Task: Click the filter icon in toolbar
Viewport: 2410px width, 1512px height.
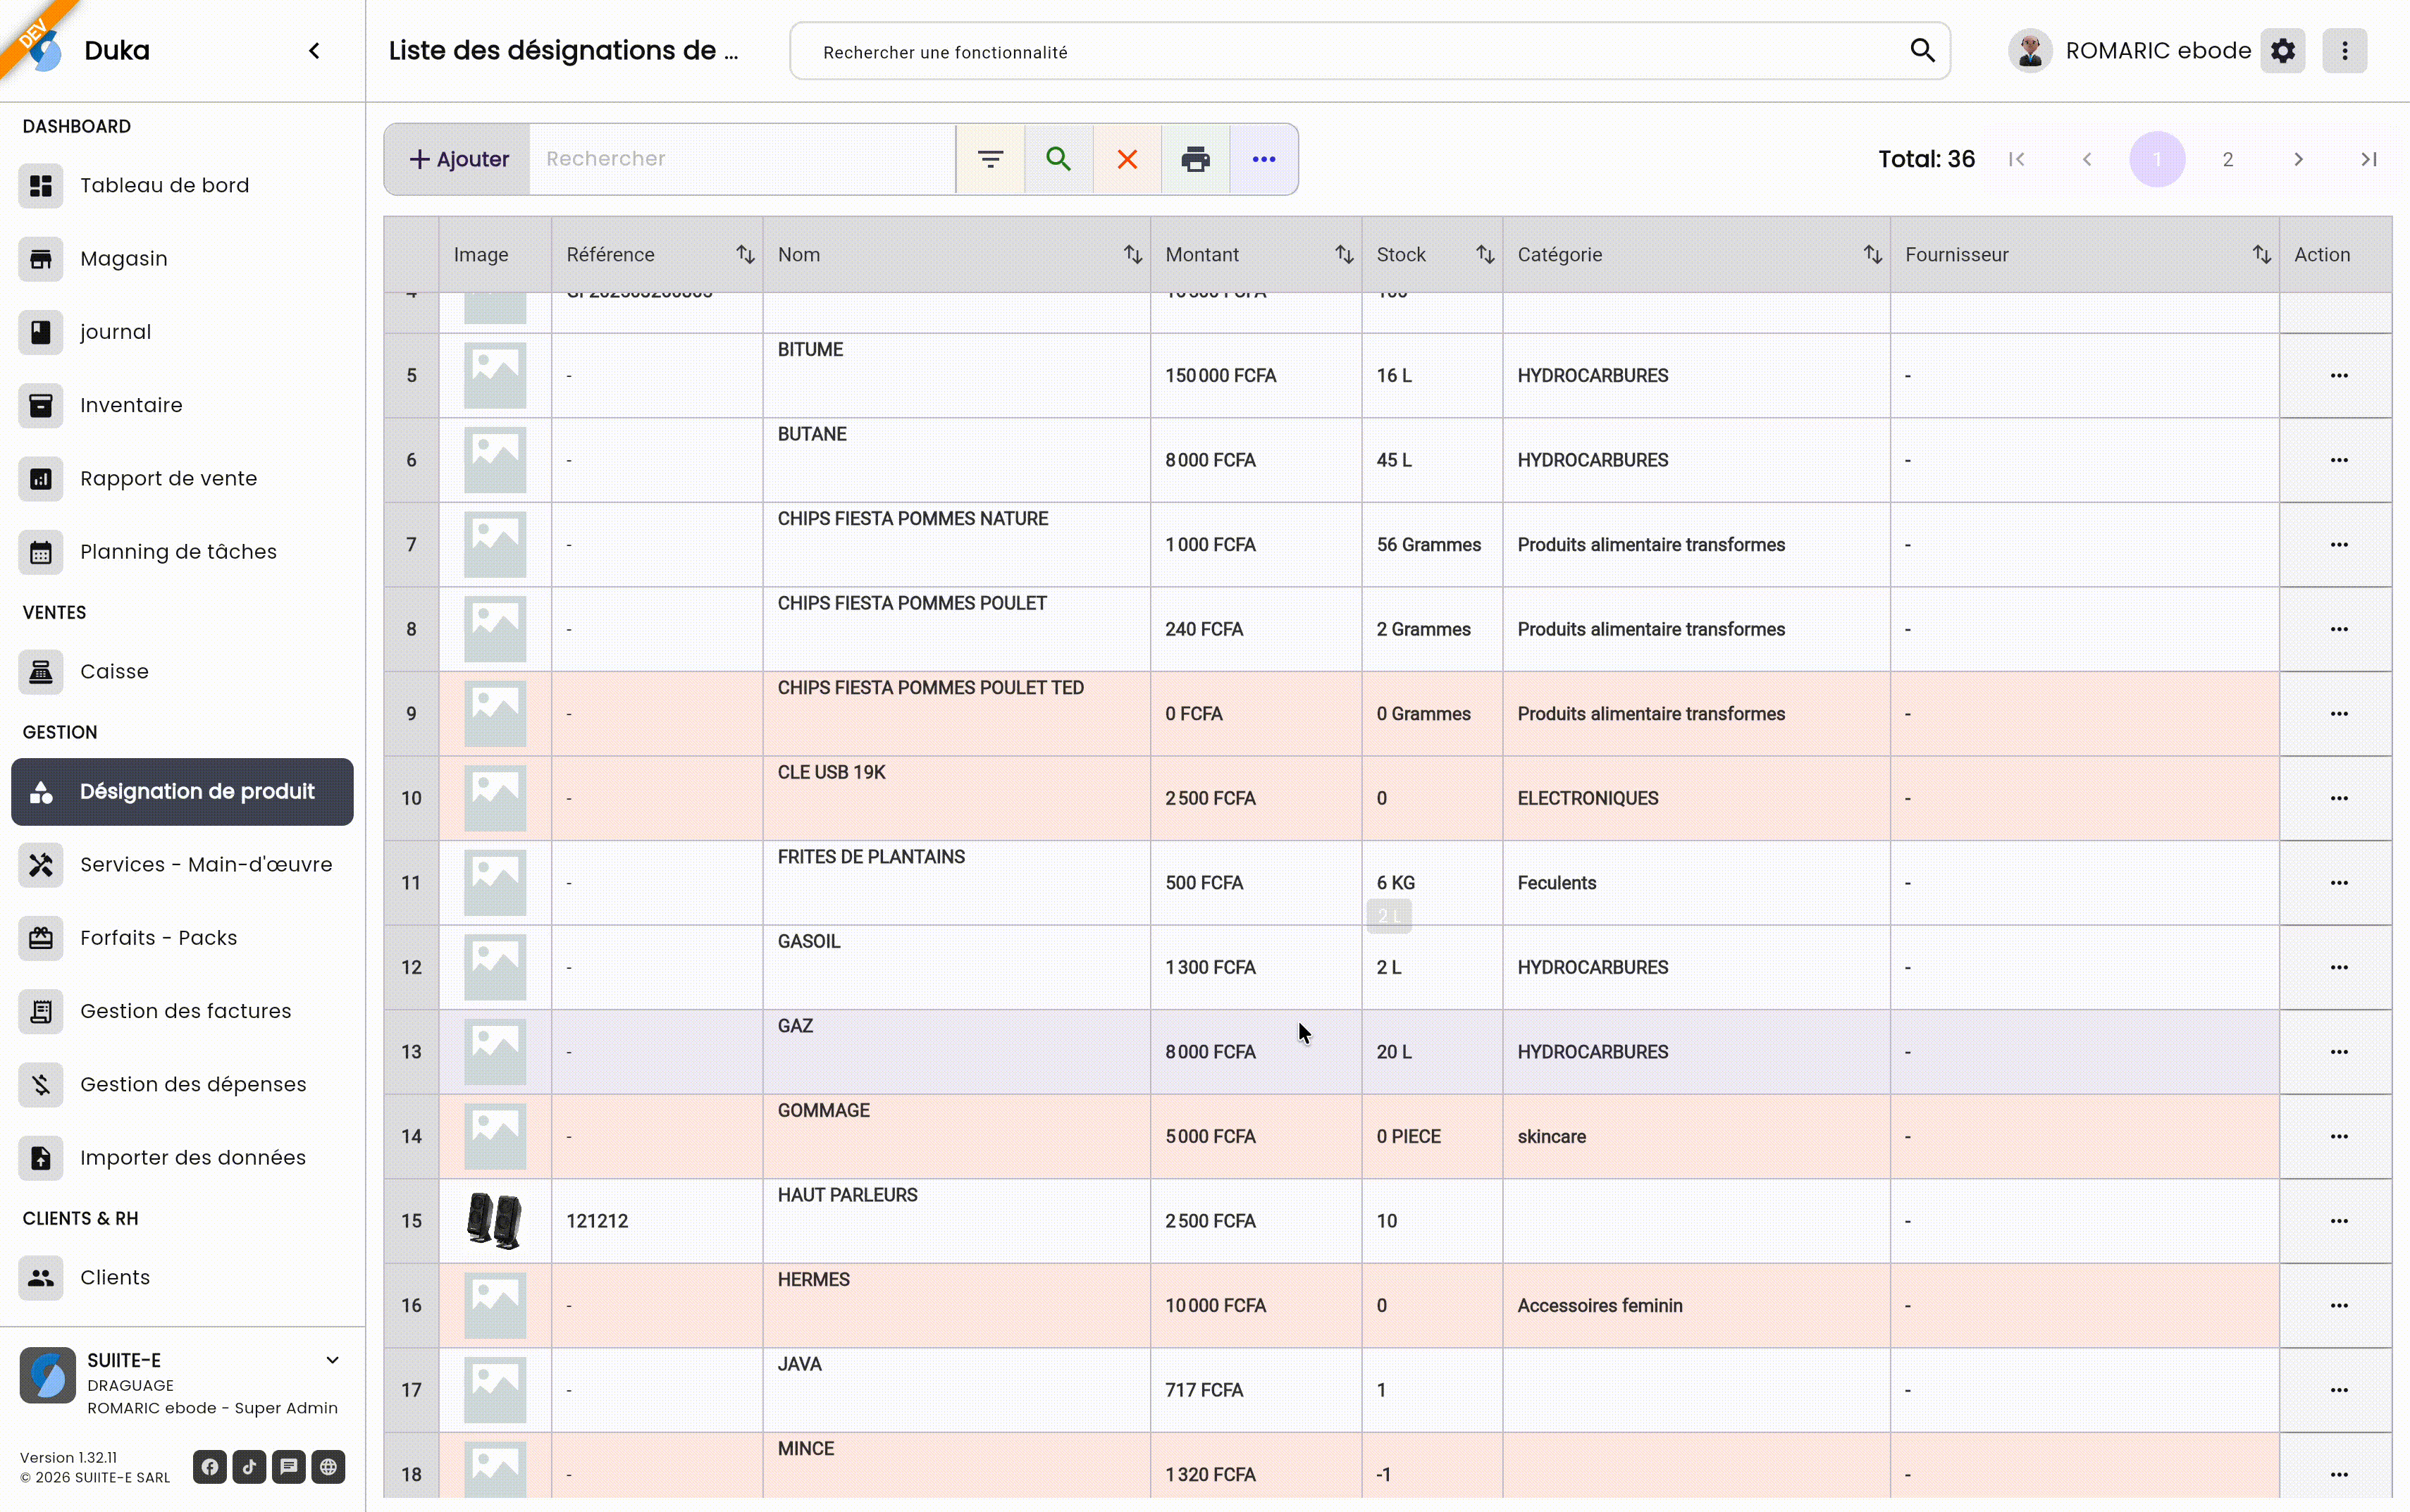Action: coord(990,159)
